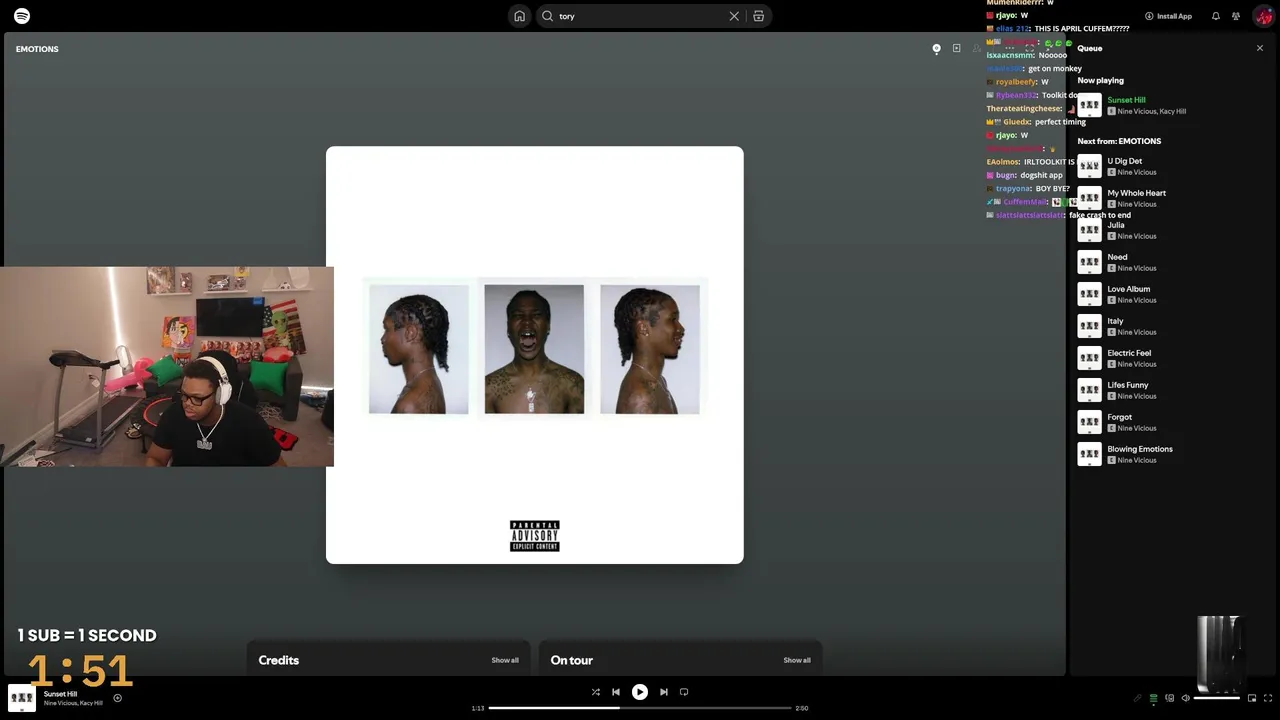Toggle shuffle playback
The width and height of the screenshot is (1280, 720).
pos(595,692)
